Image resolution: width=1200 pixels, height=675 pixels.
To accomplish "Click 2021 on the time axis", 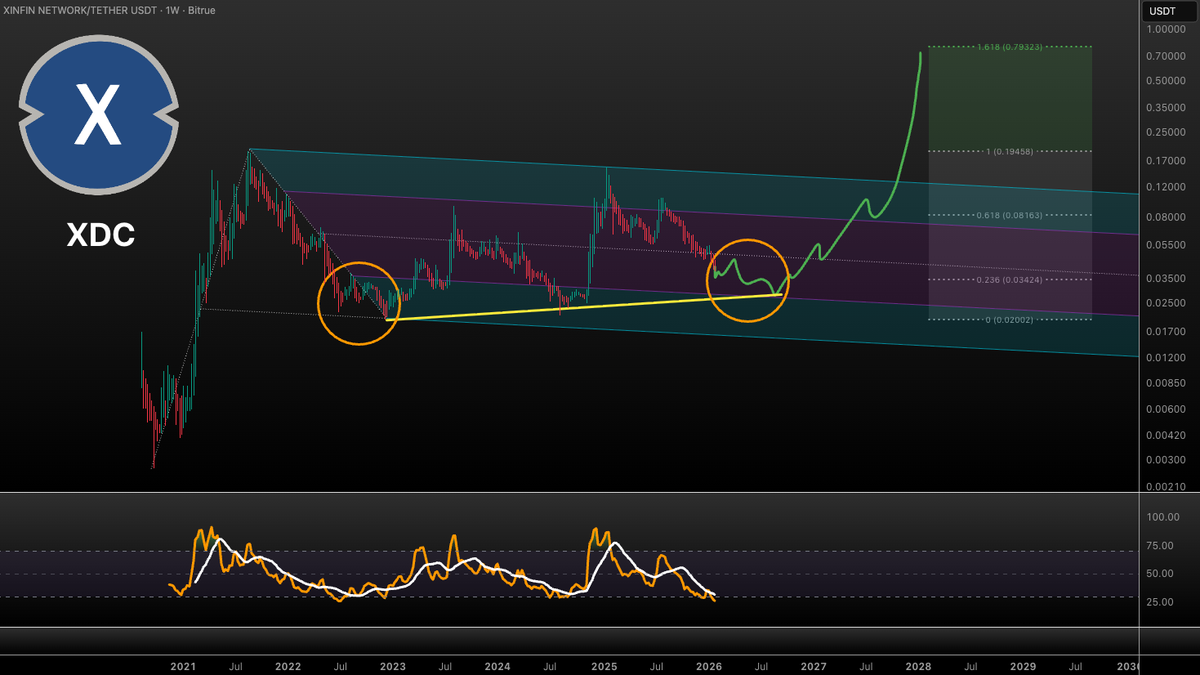I will click(x=183, y=665).
